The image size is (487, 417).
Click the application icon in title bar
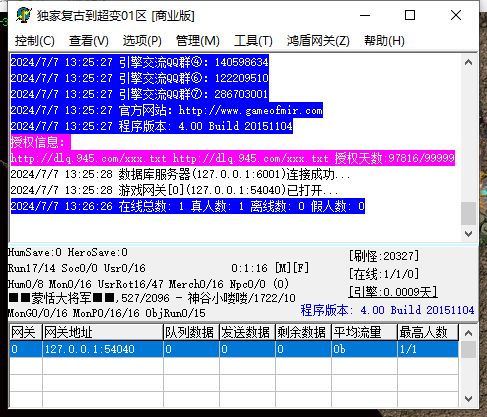pos(24,15)
